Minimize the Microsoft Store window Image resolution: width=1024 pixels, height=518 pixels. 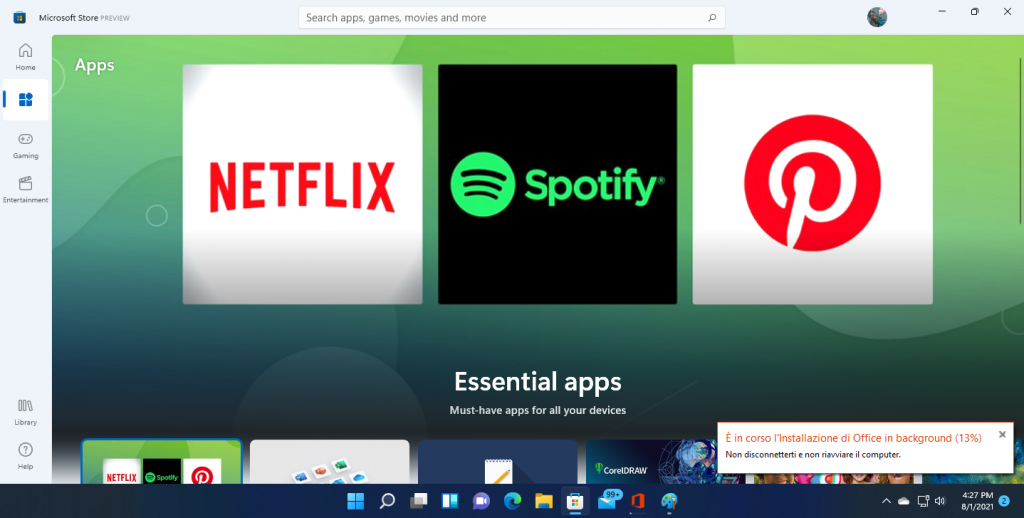tap(942, 11)
